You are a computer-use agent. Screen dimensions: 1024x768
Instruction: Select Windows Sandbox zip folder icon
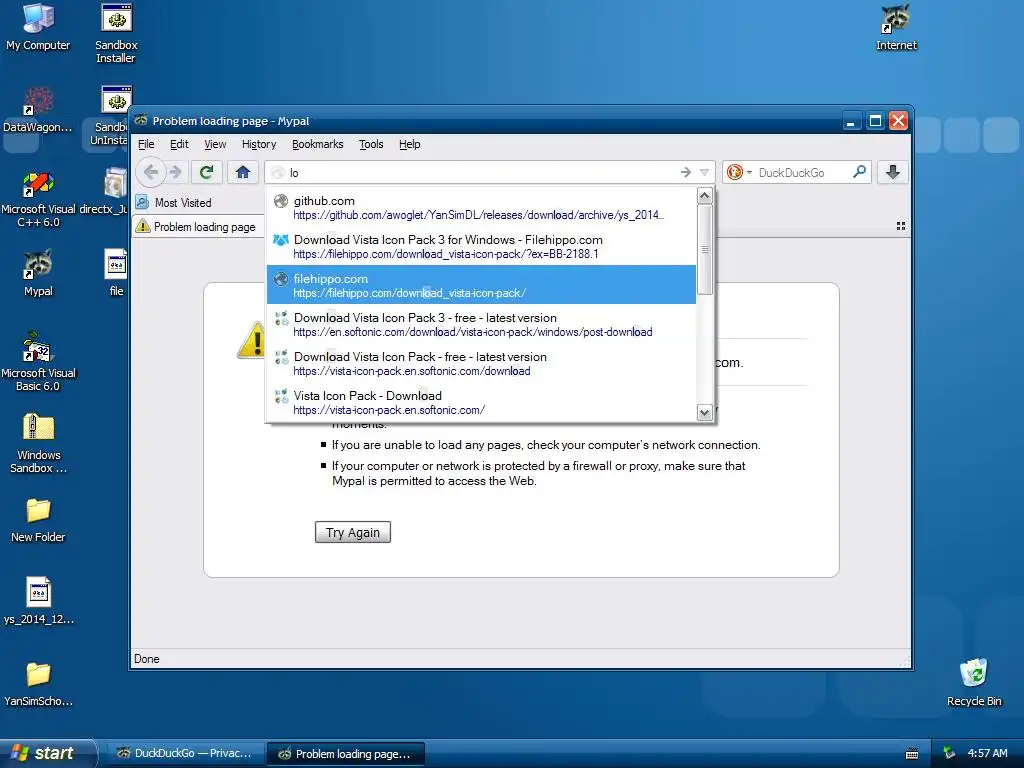(x=38, y=443)
